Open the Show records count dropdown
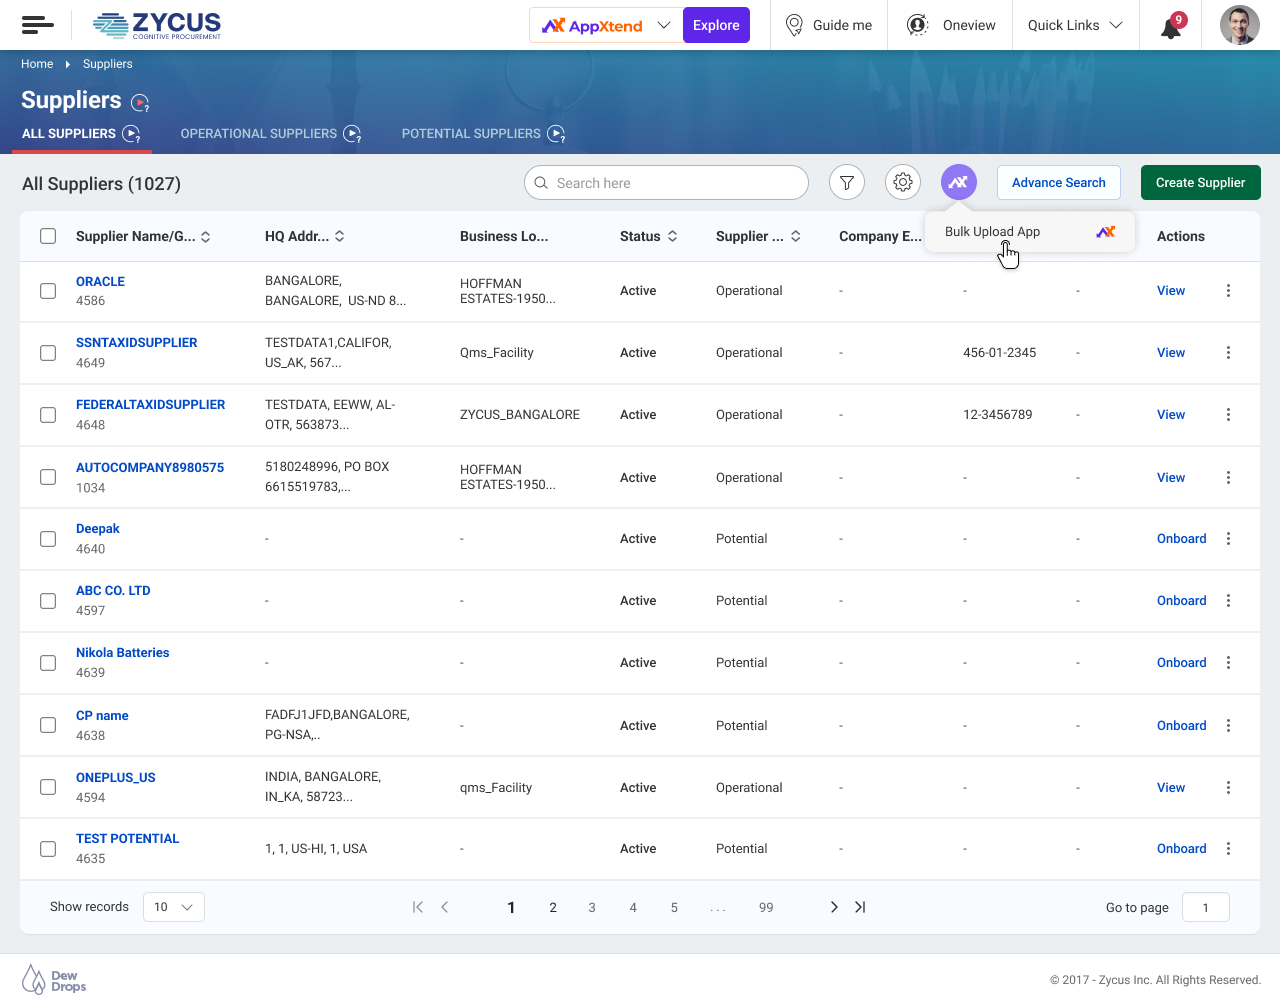1280x1004 pixels. pyautogui.click(x=174, y=907)
